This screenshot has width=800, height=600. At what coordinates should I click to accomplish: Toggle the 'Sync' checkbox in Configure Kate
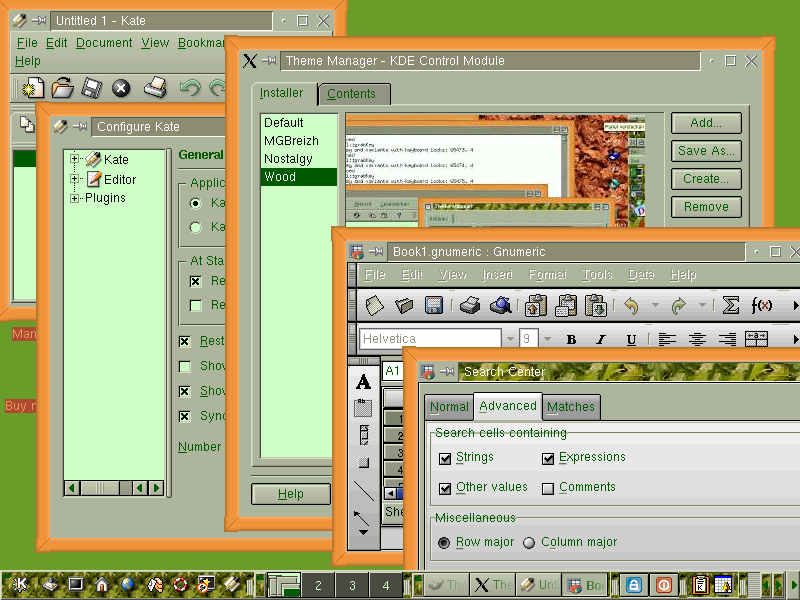pyautogui.click(x=185, y=416)
